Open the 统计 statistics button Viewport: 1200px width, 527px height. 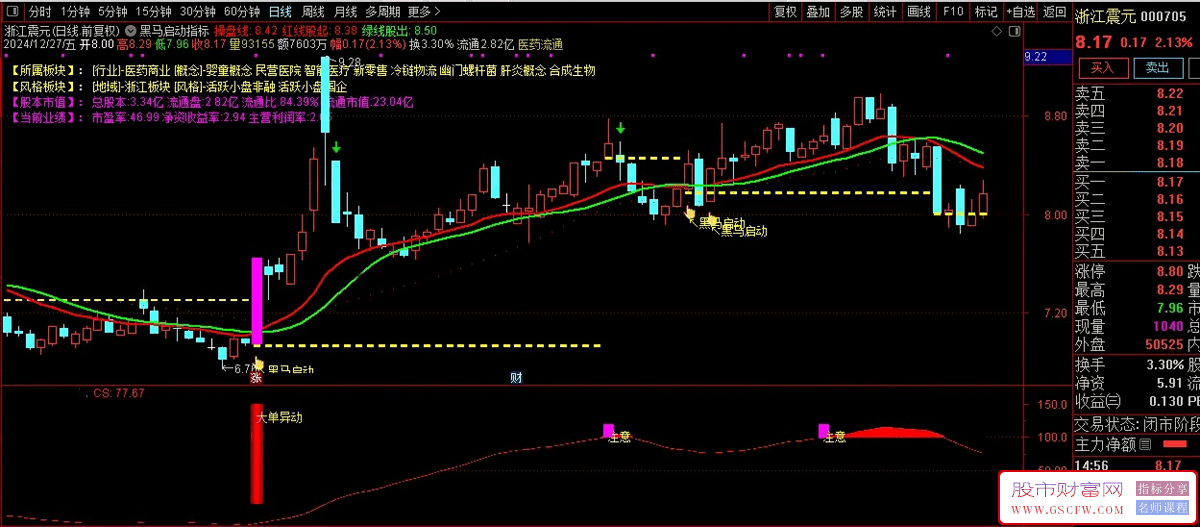tap(884, 12)
